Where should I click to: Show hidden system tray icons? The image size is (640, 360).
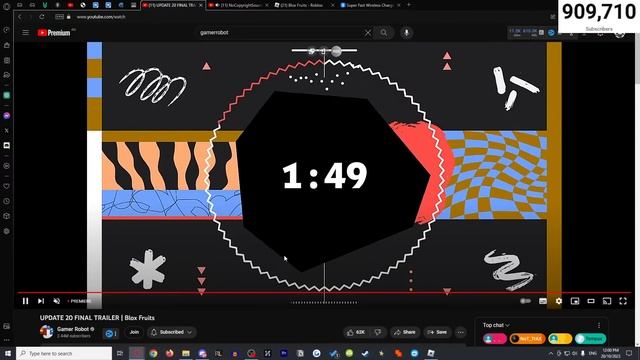click(x=551, y=353)
